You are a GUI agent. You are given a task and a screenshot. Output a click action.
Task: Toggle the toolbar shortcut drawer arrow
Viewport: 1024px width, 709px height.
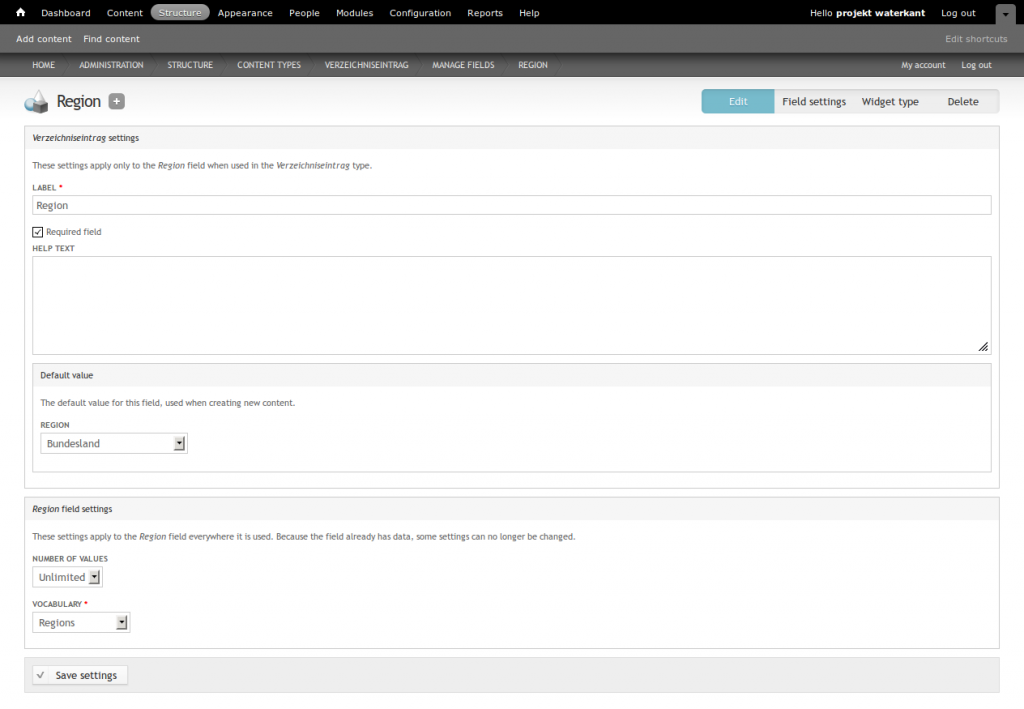click(1004, 14)
